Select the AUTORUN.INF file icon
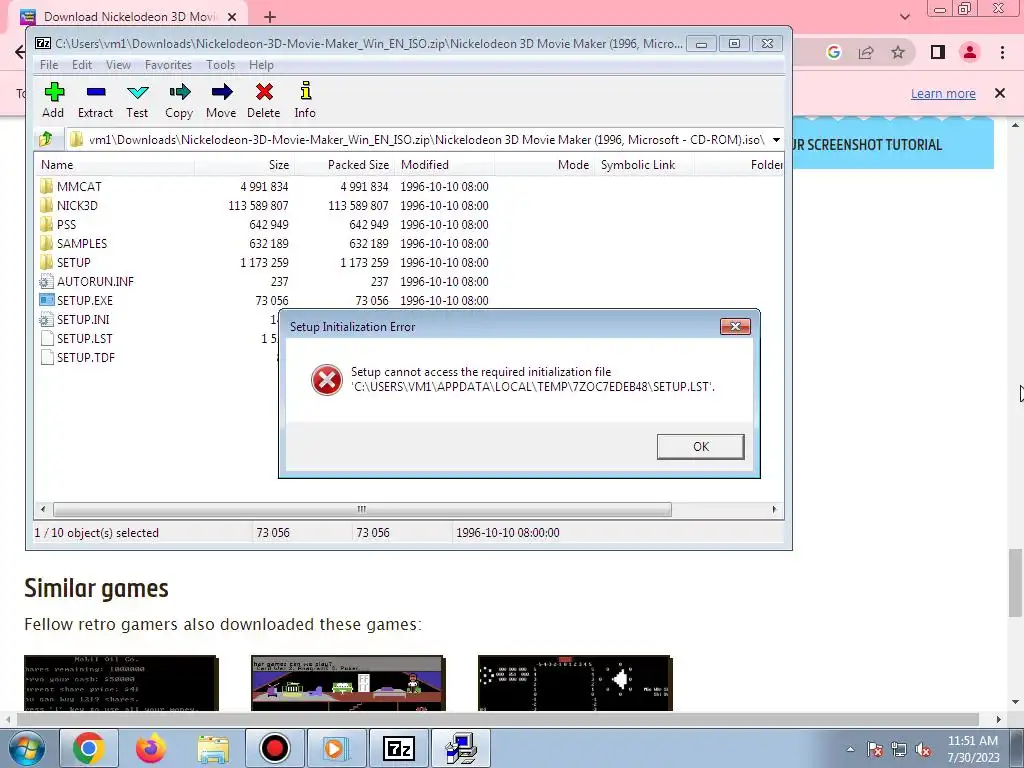 click(x=46, y=281)
